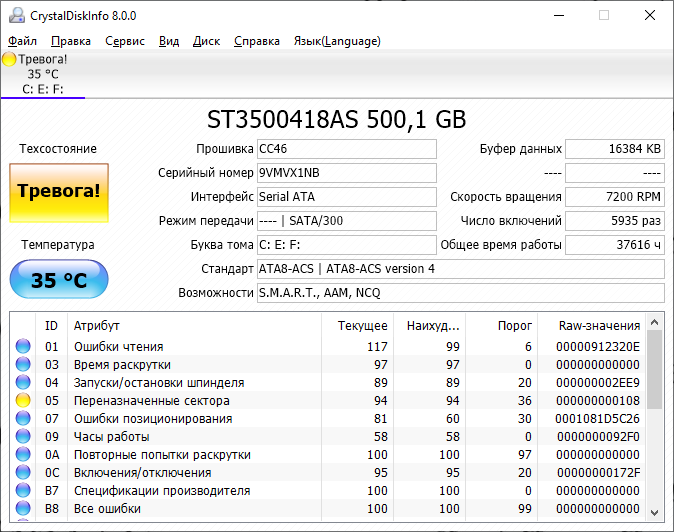
Task: Open the Диск menu
Action: tap(206, 41)
